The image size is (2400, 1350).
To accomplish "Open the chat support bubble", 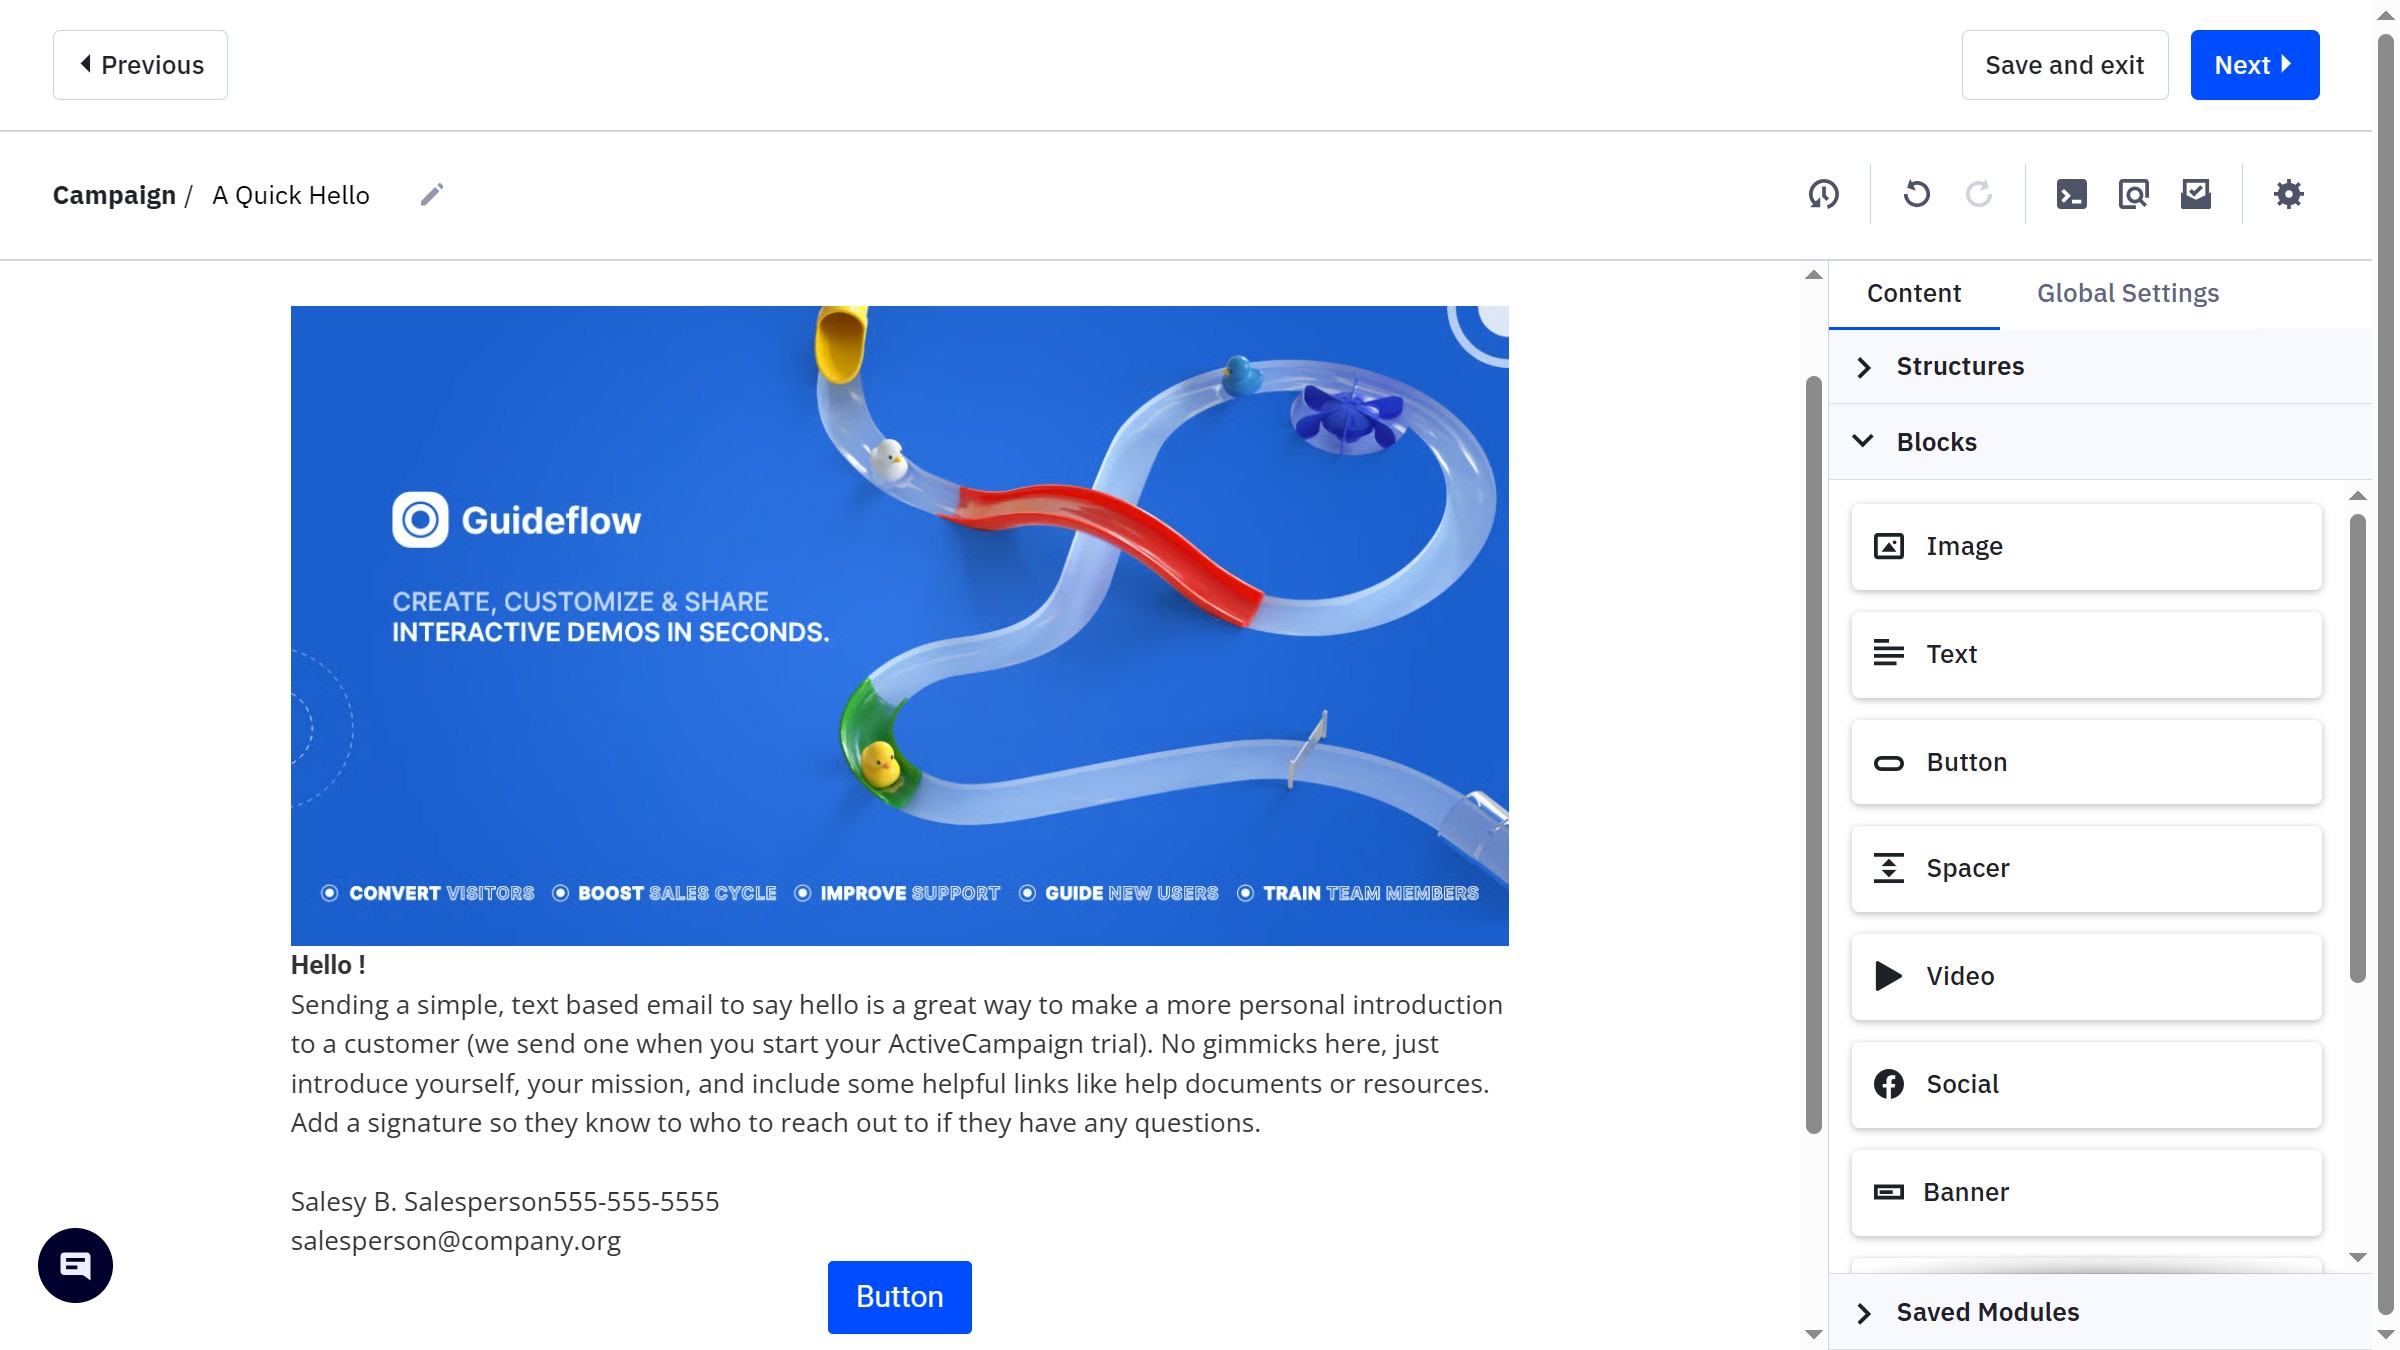I will click(74, 1264).
